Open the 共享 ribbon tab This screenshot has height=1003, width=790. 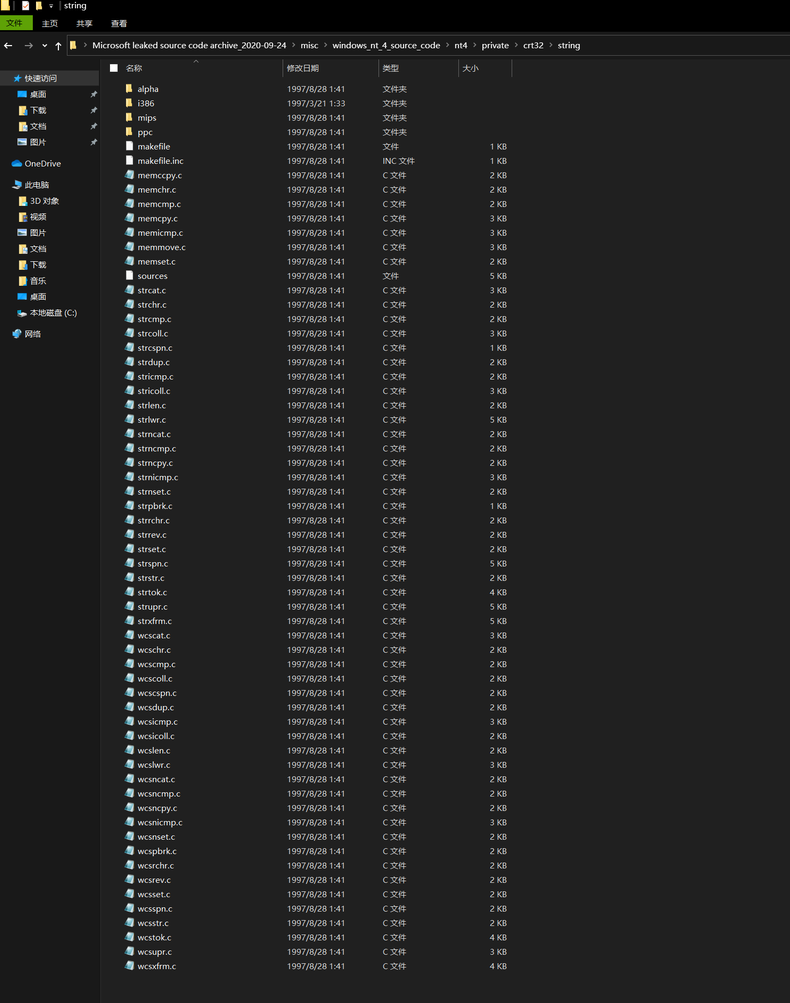click(84, 24)
